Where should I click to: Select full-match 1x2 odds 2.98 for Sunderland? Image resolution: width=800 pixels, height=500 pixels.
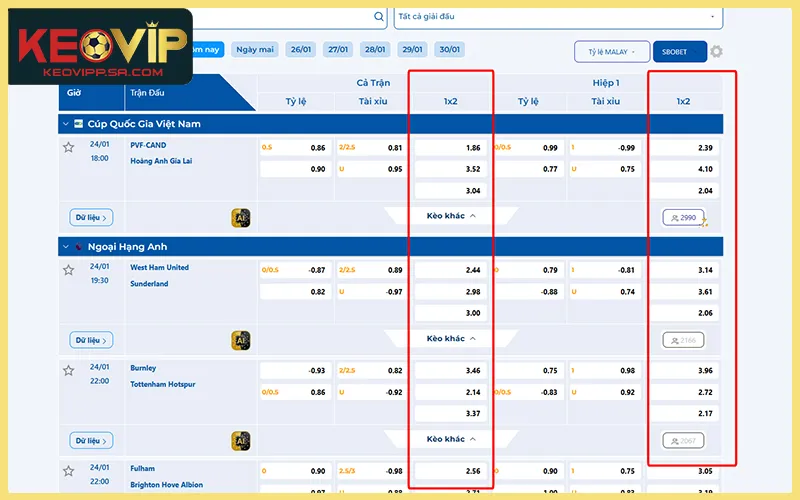click(x=451, y=291)
